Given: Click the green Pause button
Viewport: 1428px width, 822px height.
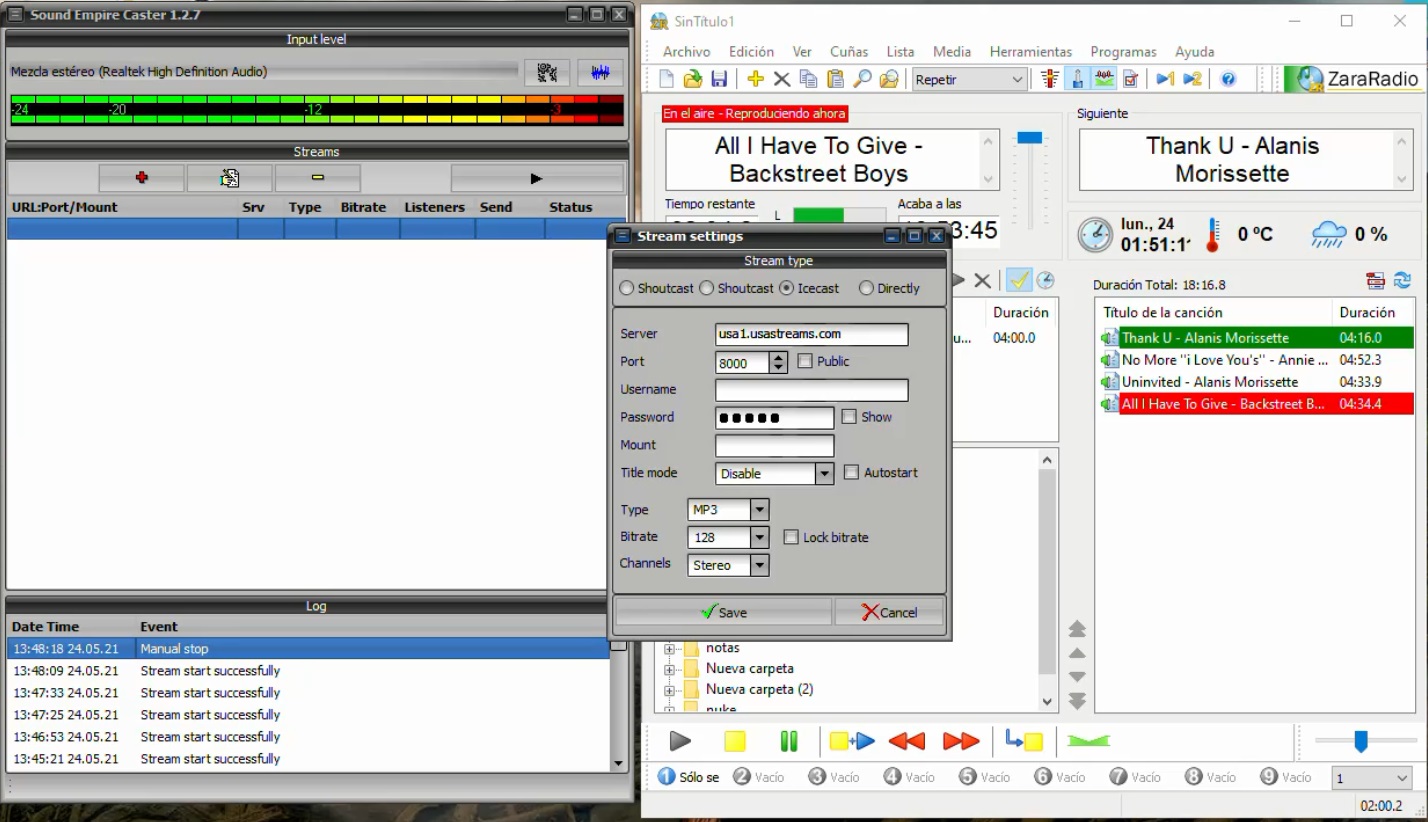Looking at the screenshot, I should (789, 741).
